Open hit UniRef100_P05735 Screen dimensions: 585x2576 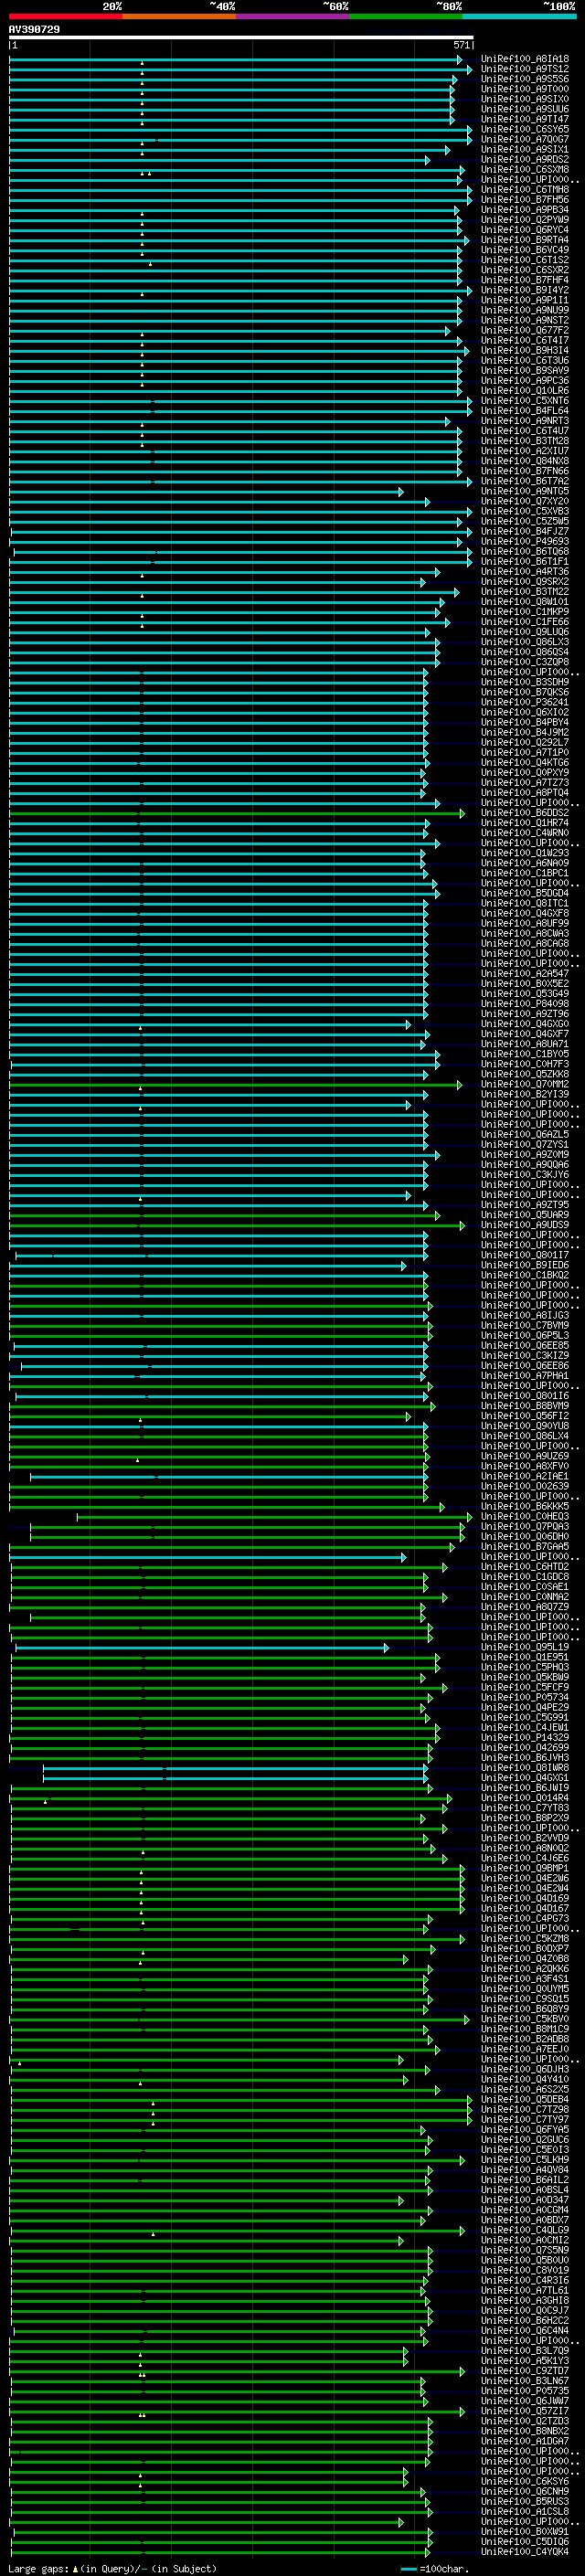pyautogui.click(x=525, y=2391)
